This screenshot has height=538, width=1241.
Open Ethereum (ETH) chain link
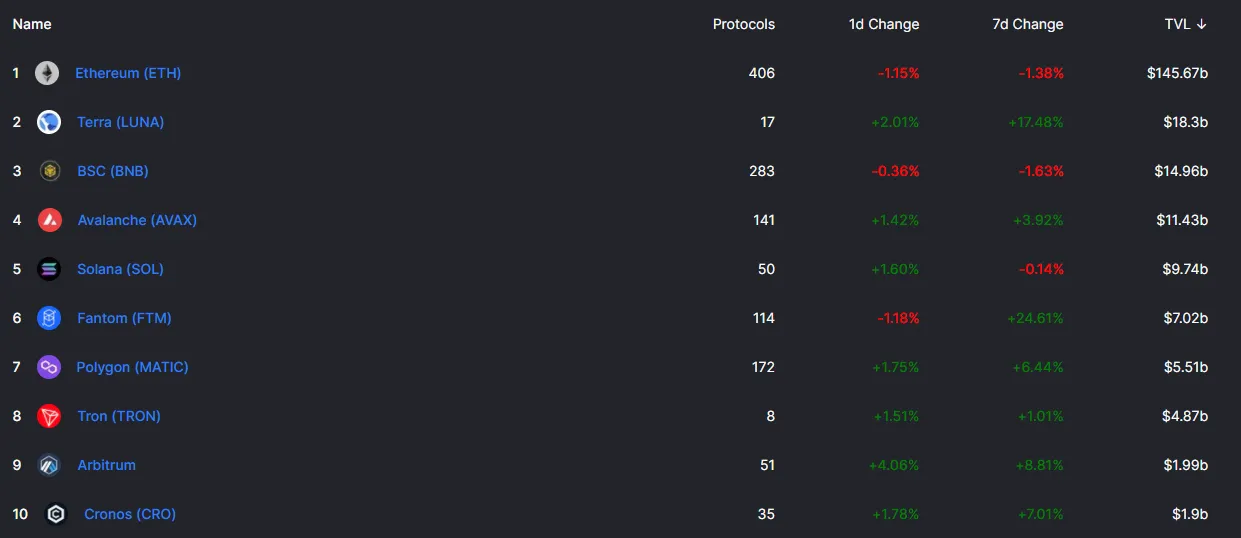pos(128,73)
